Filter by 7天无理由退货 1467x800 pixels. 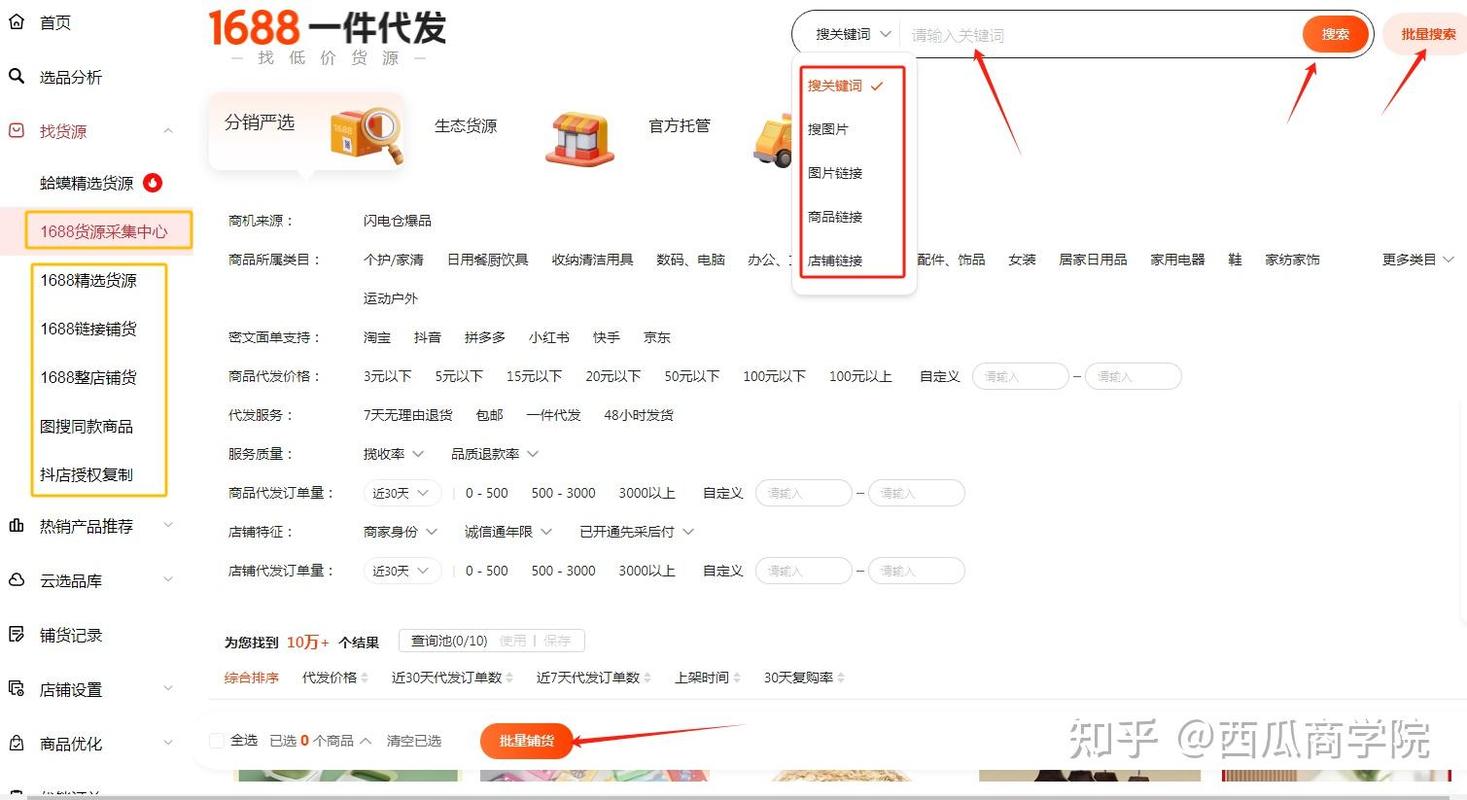click(408, 415)
